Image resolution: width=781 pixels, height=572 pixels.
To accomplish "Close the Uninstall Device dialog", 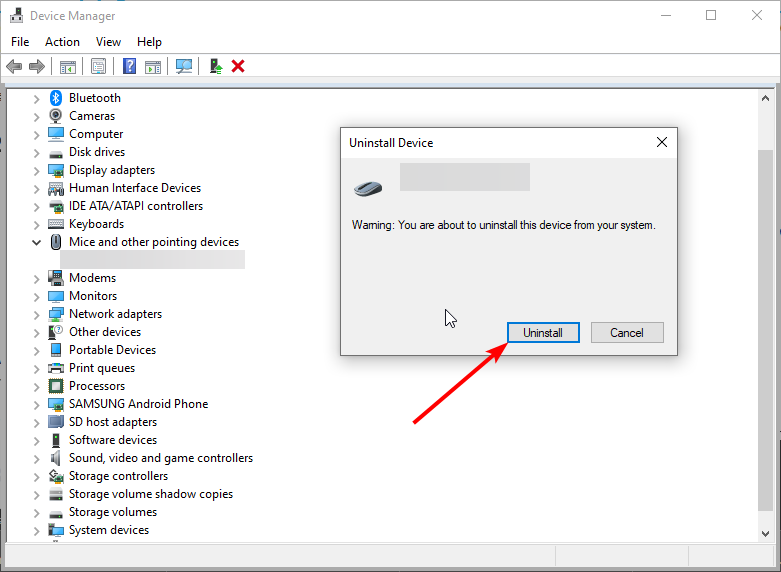I will click(x=662, y=143).
